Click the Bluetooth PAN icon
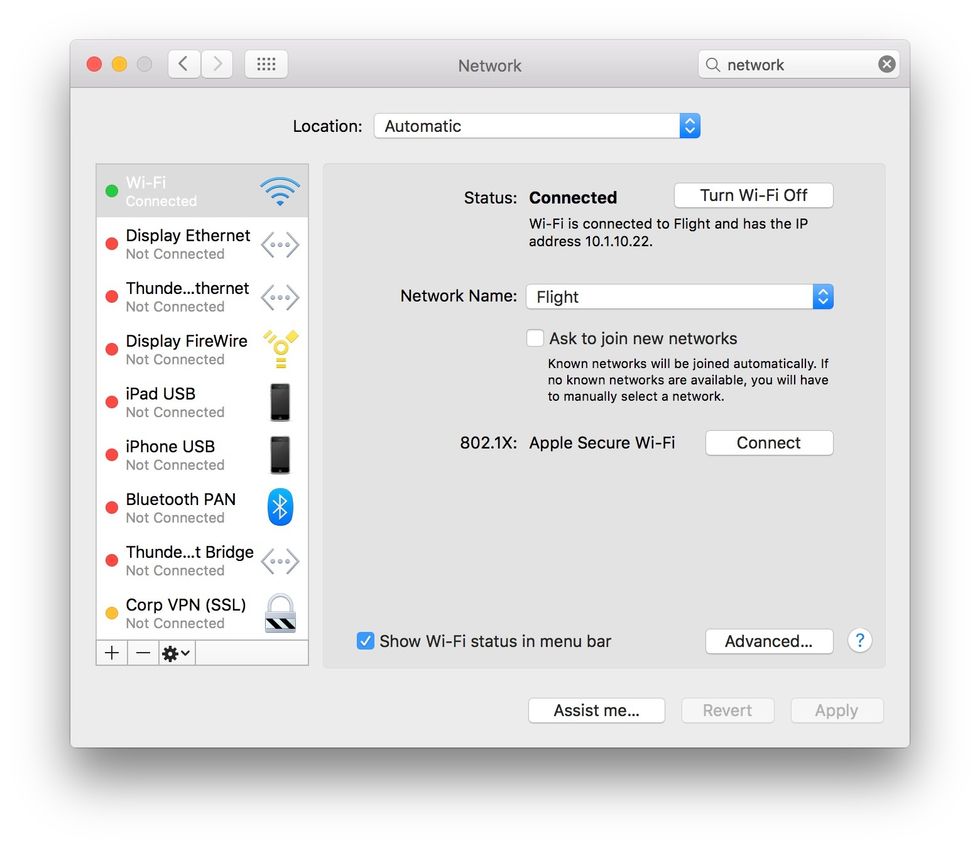The width and height of the screenshot is (980, 848). click(280, 507)
